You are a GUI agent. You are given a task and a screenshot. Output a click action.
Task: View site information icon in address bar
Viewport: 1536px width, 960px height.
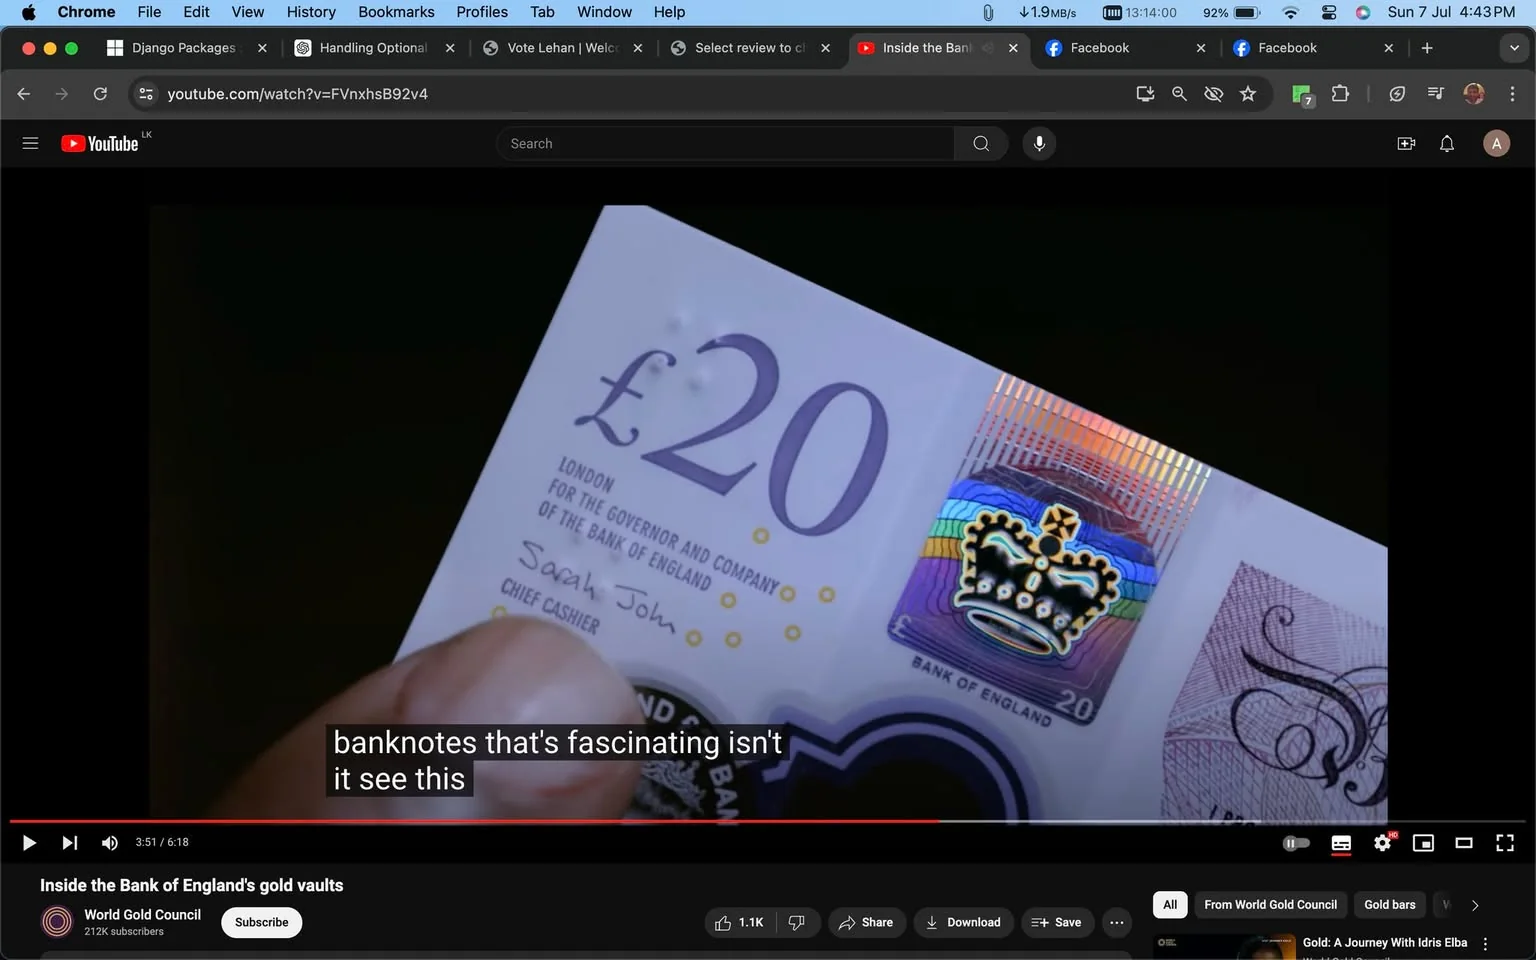tap(146, 94)
